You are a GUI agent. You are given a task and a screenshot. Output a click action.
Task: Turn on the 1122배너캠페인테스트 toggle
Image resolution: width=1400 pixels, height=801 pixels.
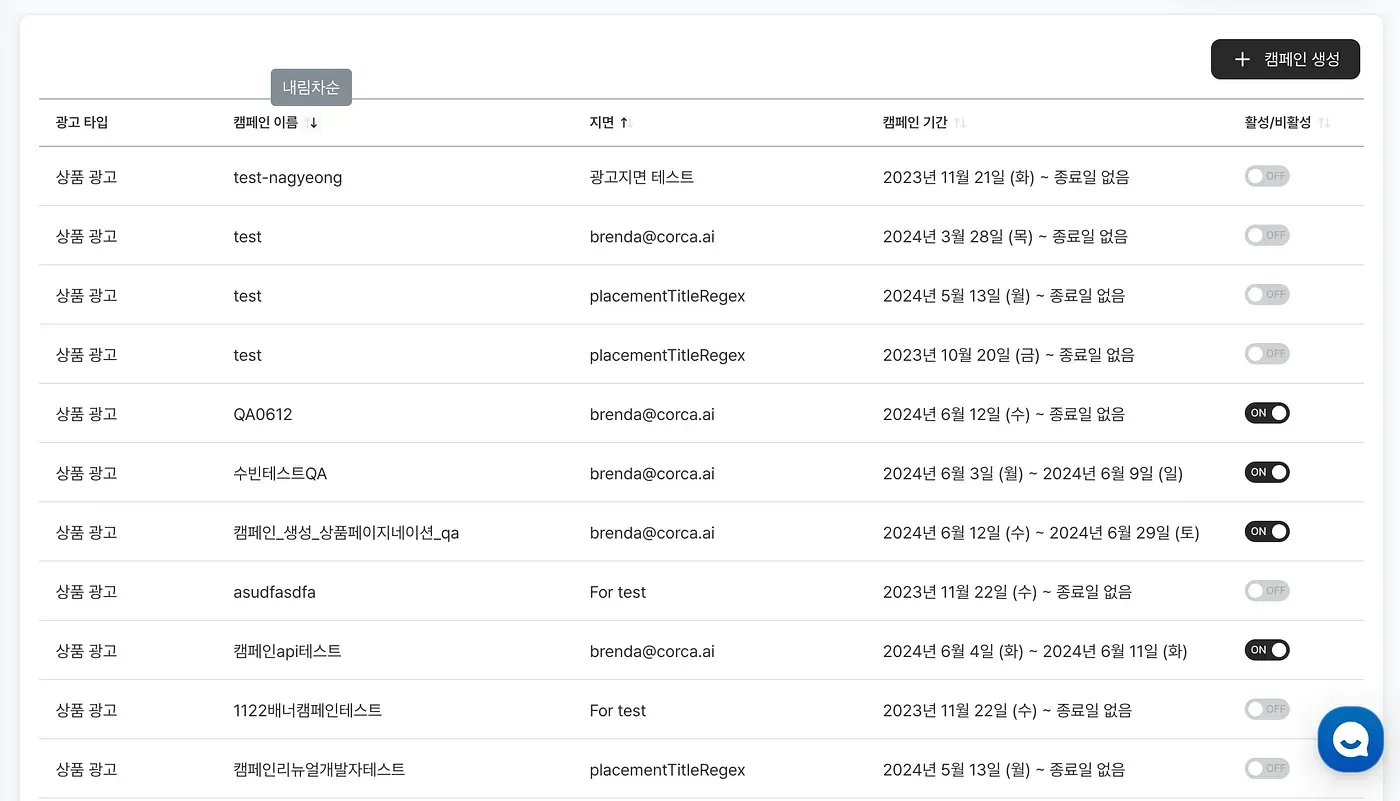point(1267,709)
